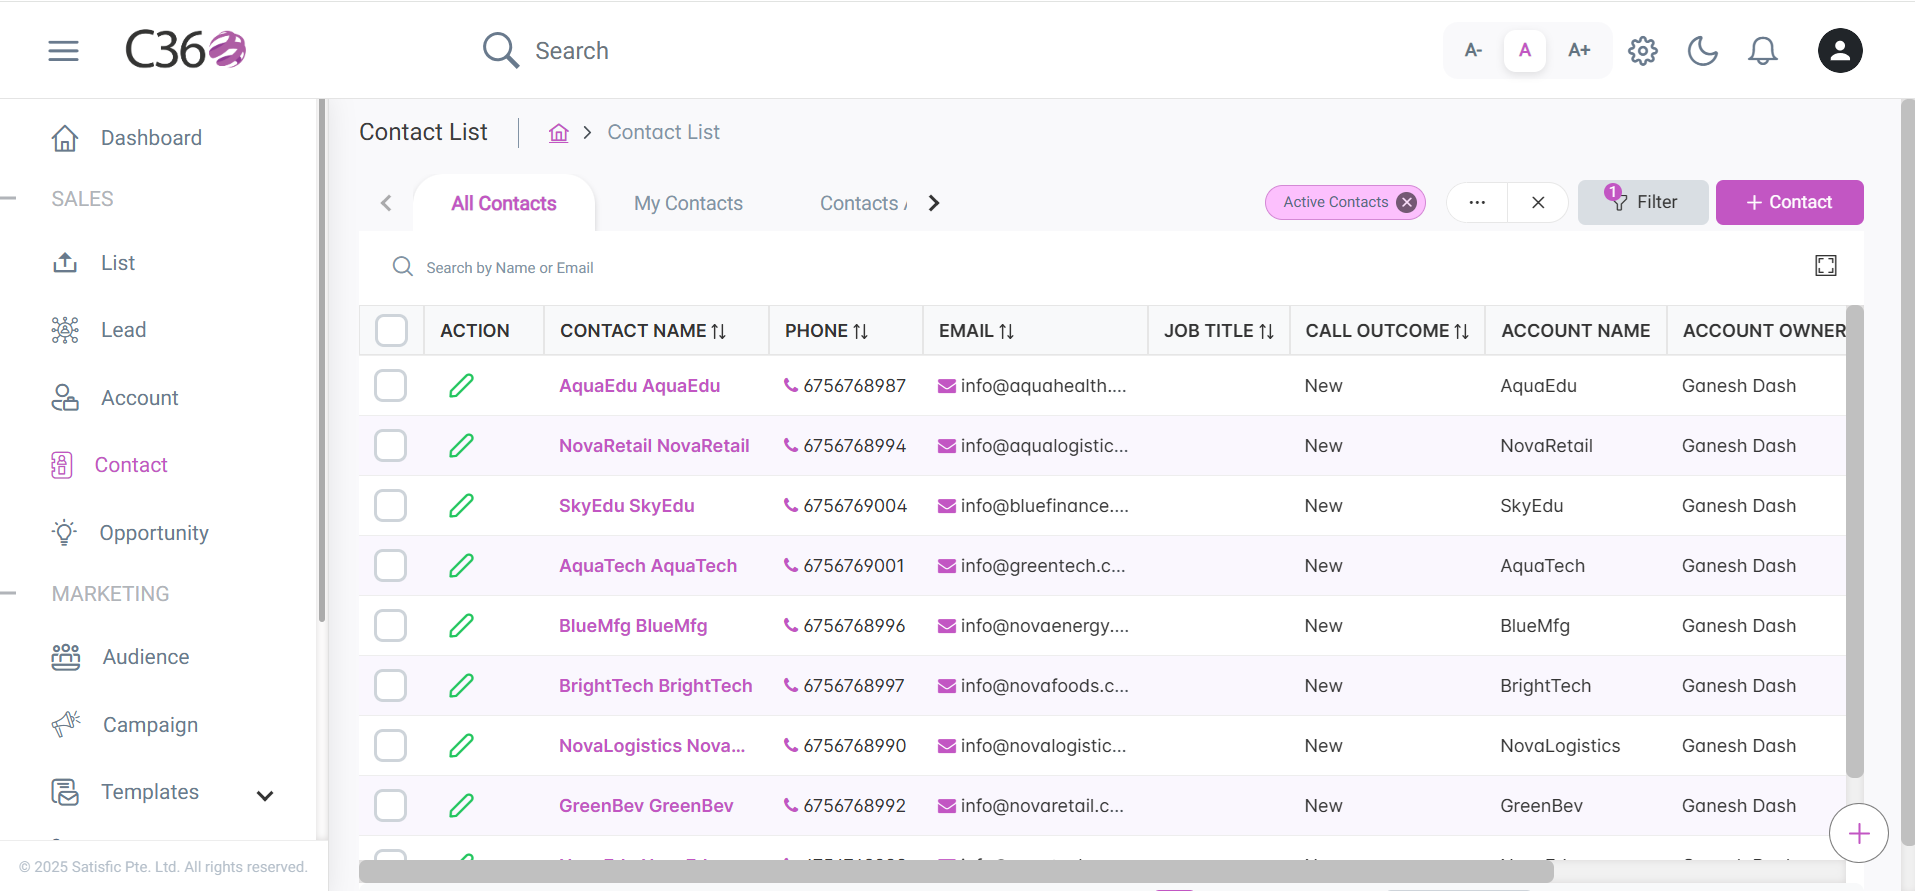Image resolution: width=1915 pixels, height=891 pixels.
Task: Click the global search magnifier icon
Action: [500, 50]
